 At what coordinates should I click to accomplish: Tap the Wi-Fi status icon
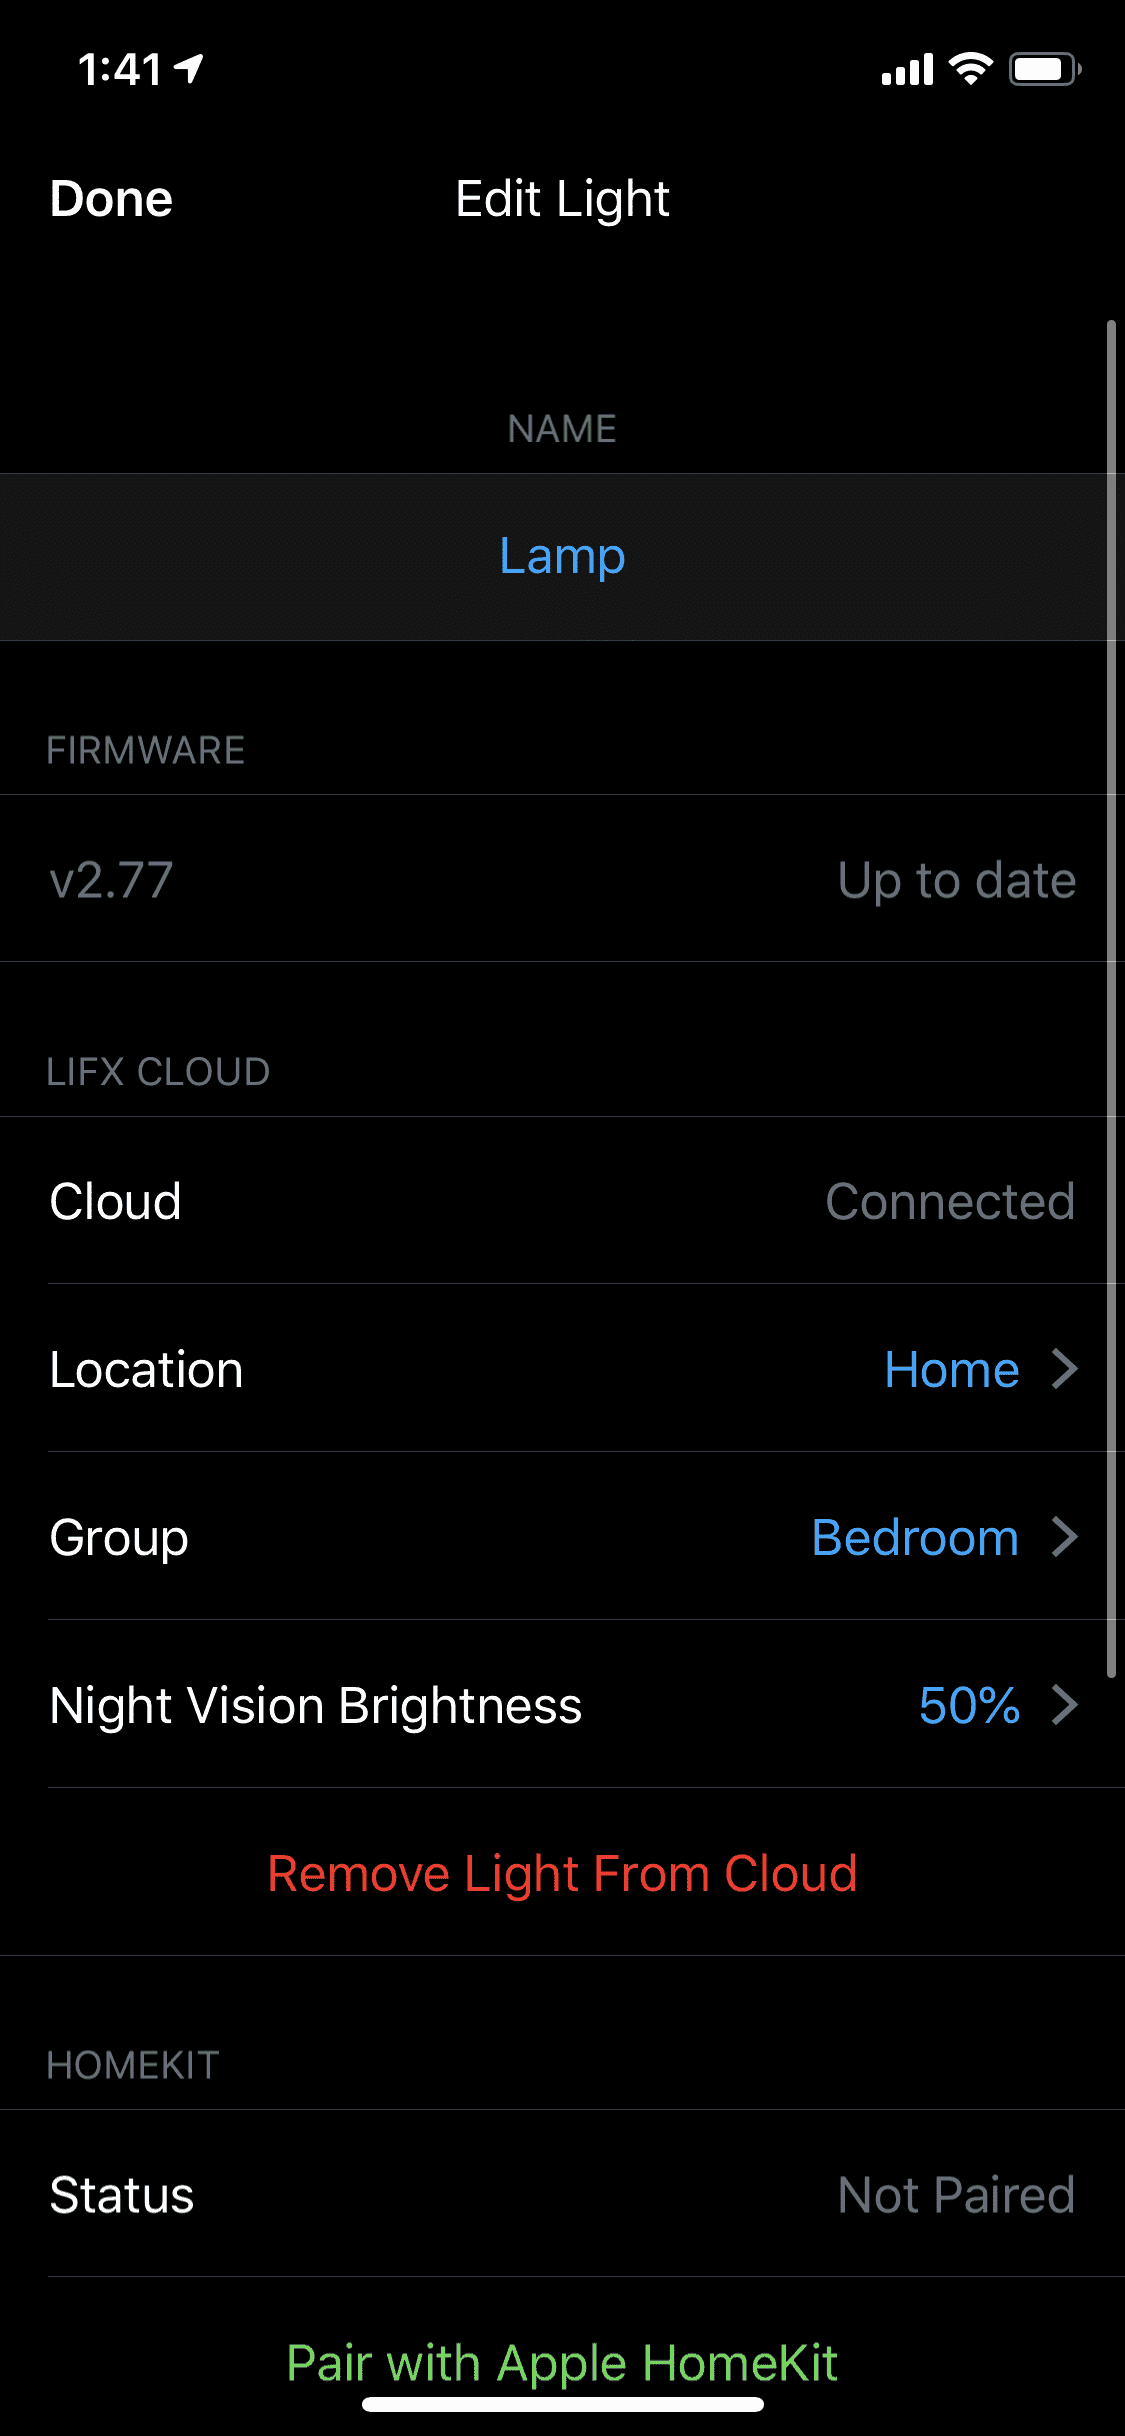[x=970, y=69]
